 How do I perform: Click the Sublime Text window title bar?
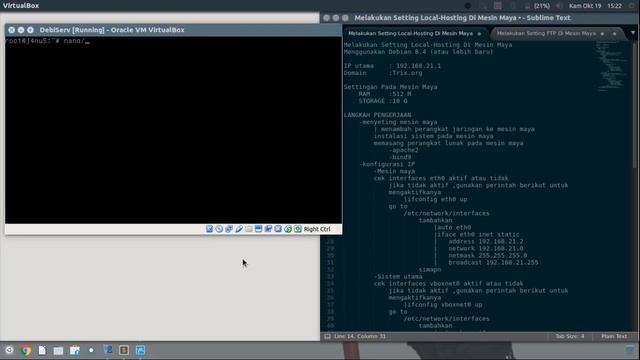[480, 18]
